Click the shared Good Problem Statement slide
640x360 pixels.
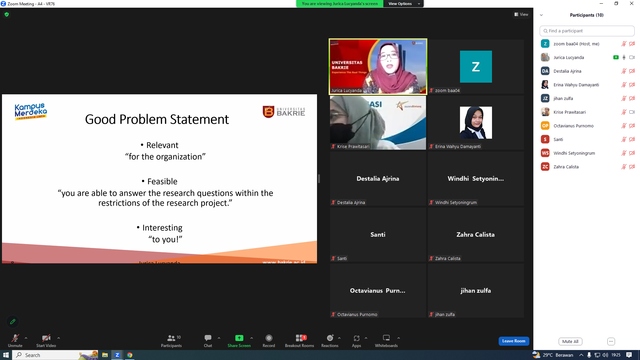click(160, 179)
